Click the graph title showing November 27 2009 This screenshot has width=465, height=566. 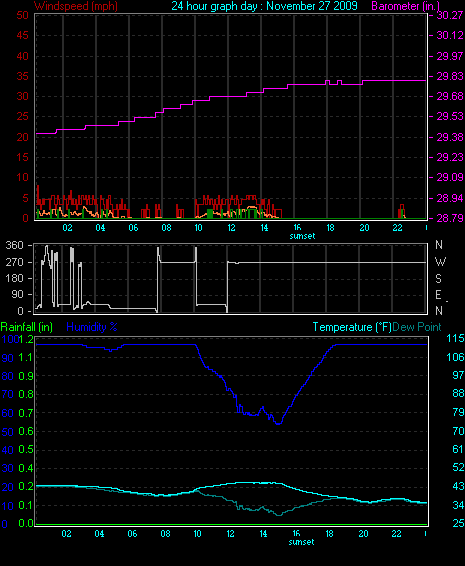[264, 6]
